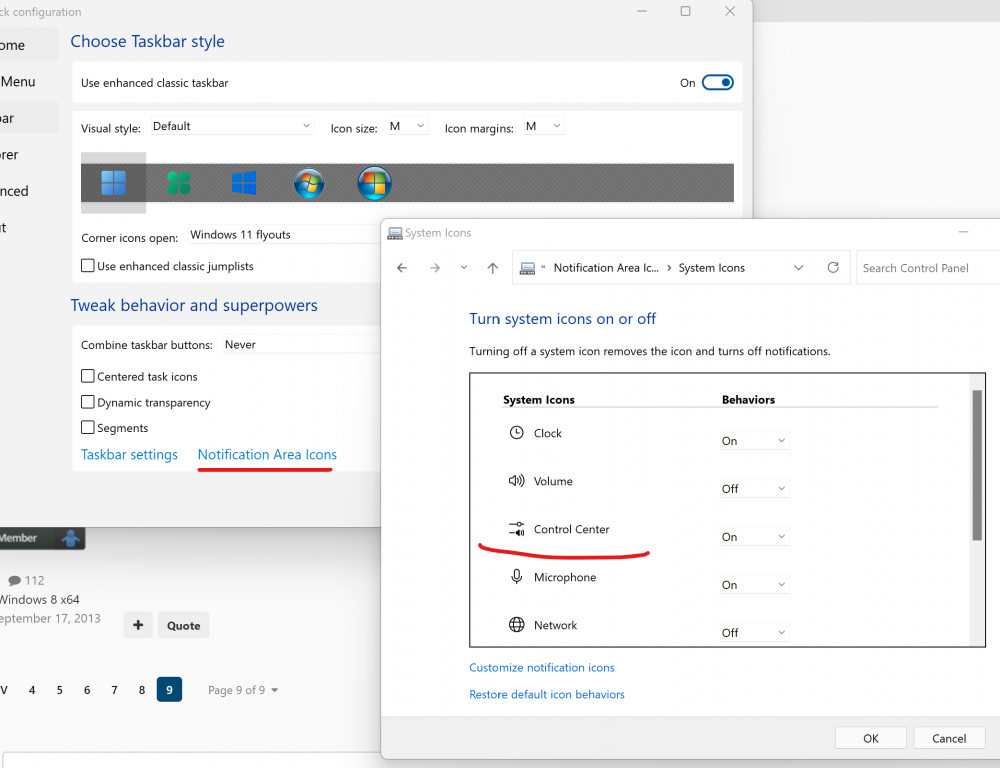Select the Windows 11 logo taskbar style
Screen dimensions: 1000x768
point(113,183)
